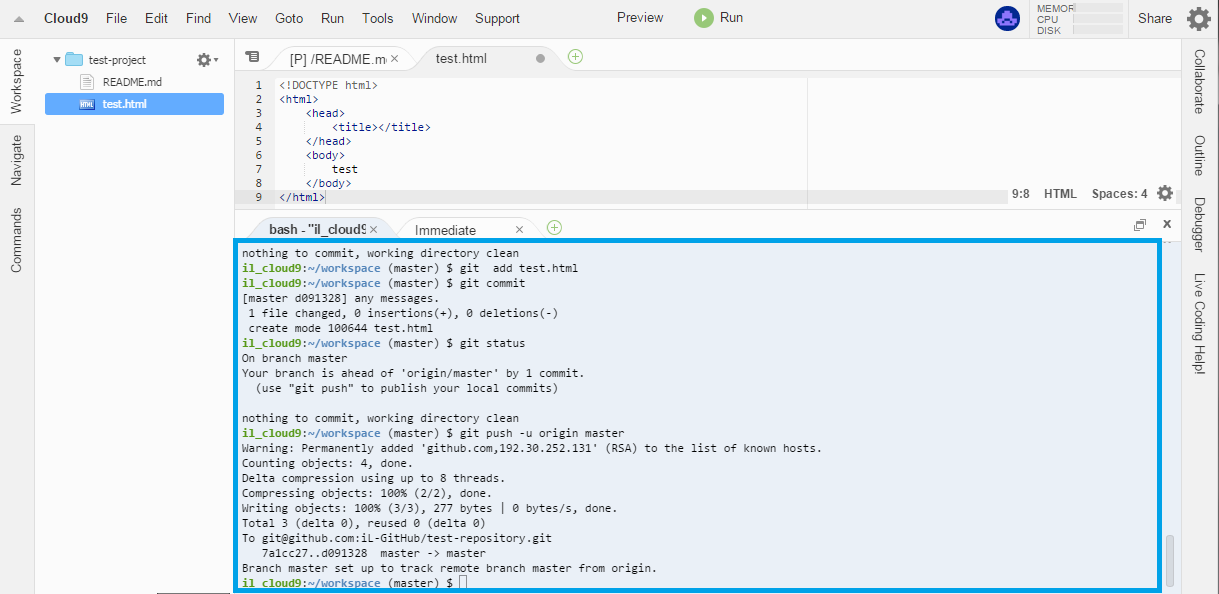Open the Cloud9 menu

click(x=67, y=18)
